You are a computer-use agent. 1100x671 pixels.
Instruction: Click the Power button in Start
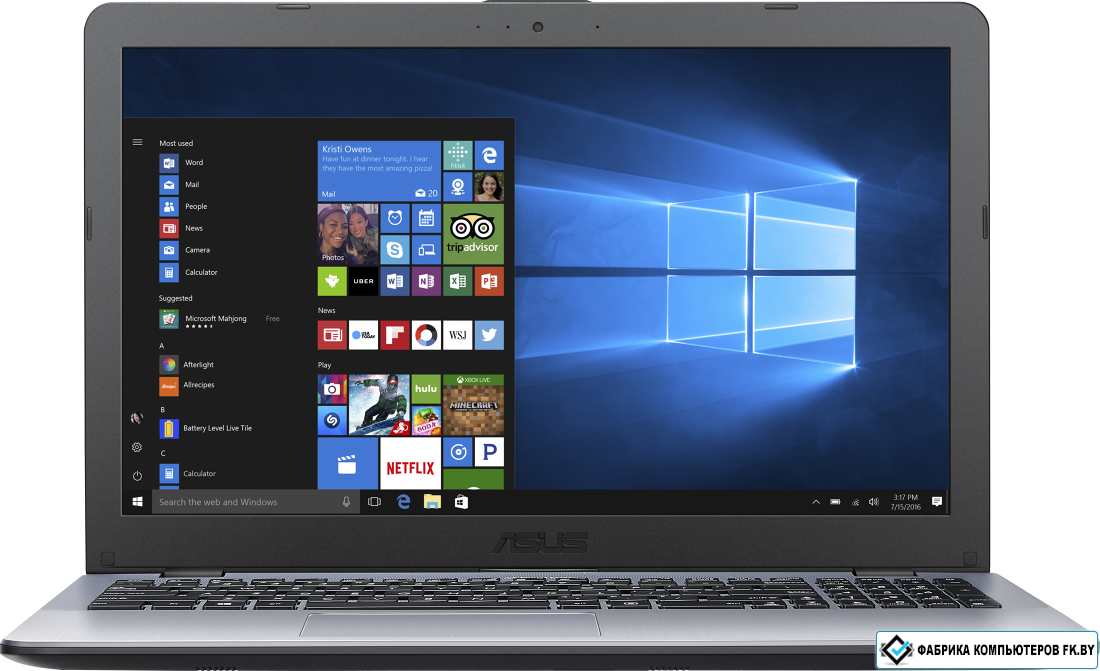click(137, 476)
